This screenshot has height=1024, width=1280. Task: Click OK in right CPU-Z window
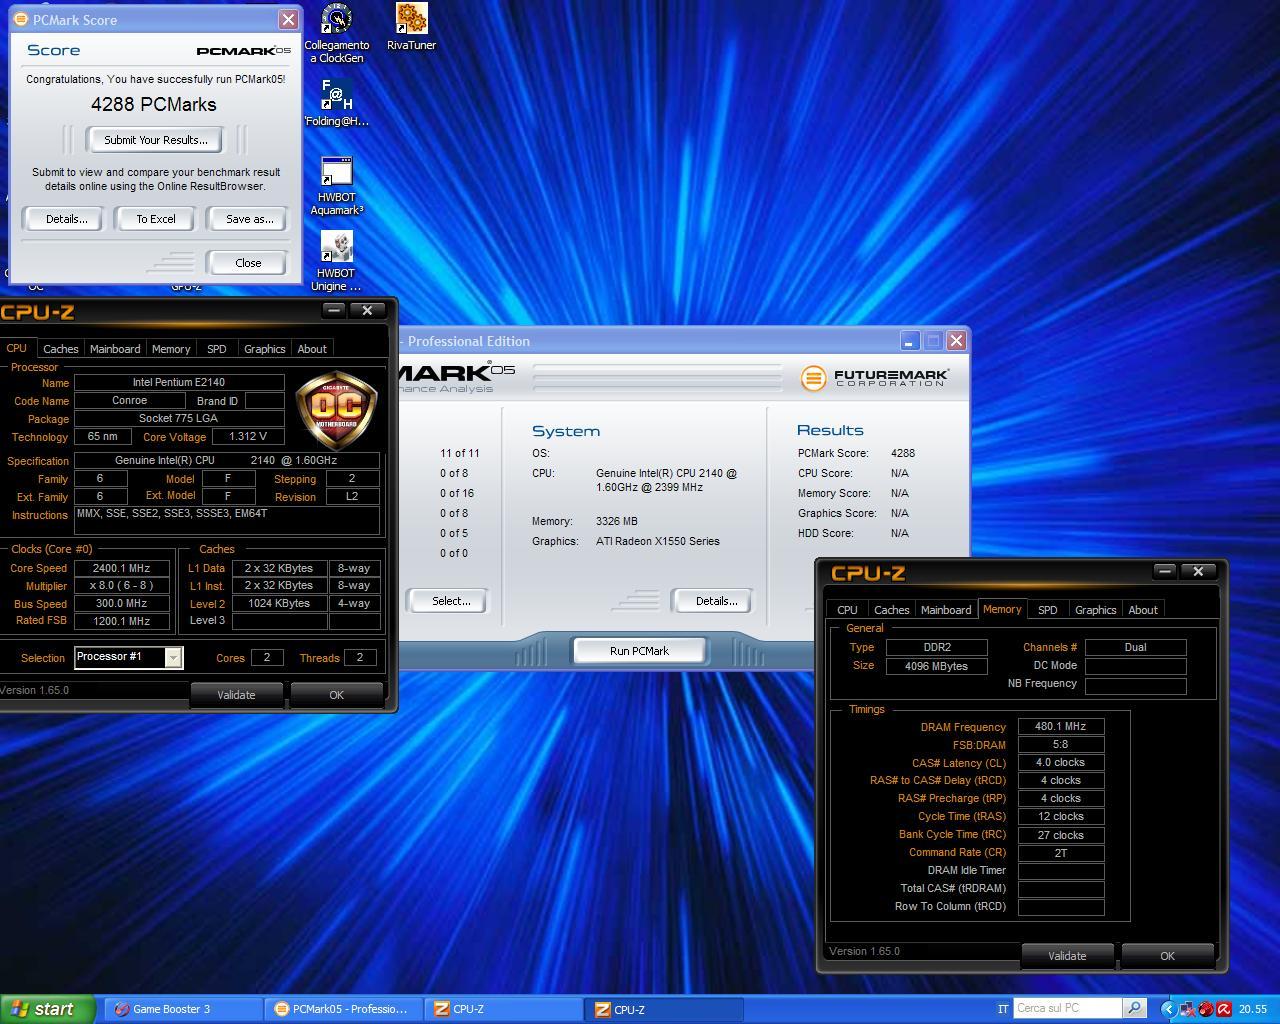[x=1167, y=956]
